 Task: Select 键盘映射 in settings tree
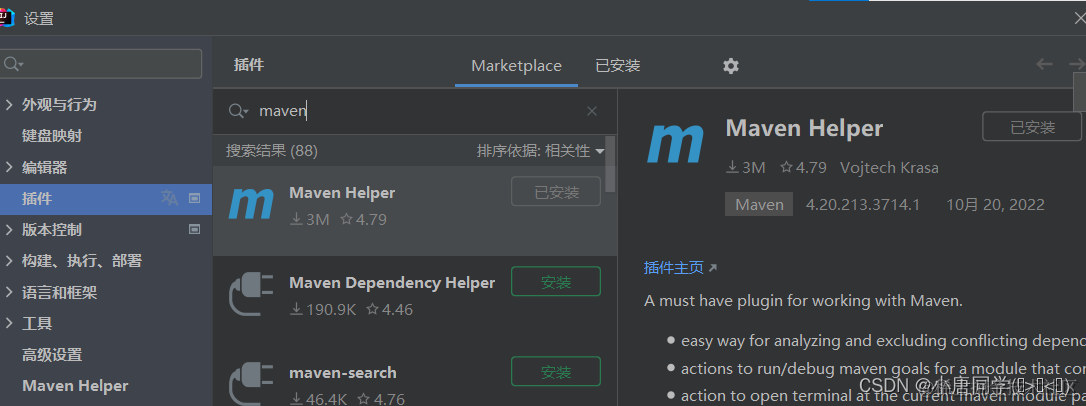[52, 136]
